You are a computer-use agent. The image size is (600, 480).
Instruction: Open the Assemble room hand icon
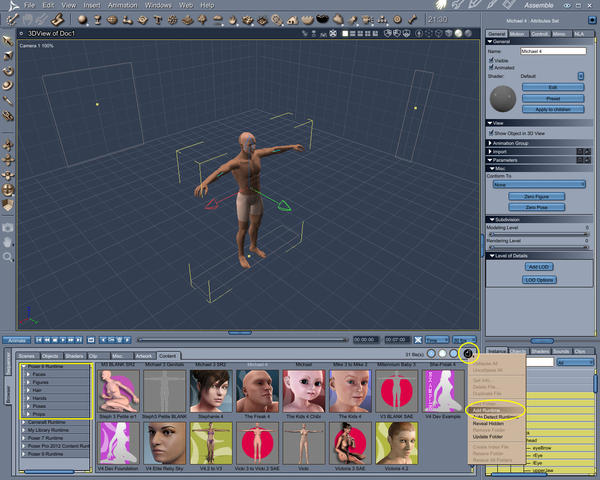pos(442,5)
